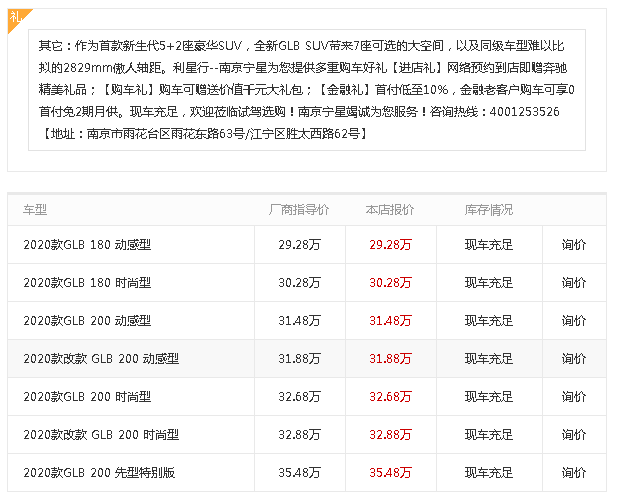Click the address text 南京市雨花台区雨花东路63号
The height and width of the screenshot is (503, 644).
(166, 133)
